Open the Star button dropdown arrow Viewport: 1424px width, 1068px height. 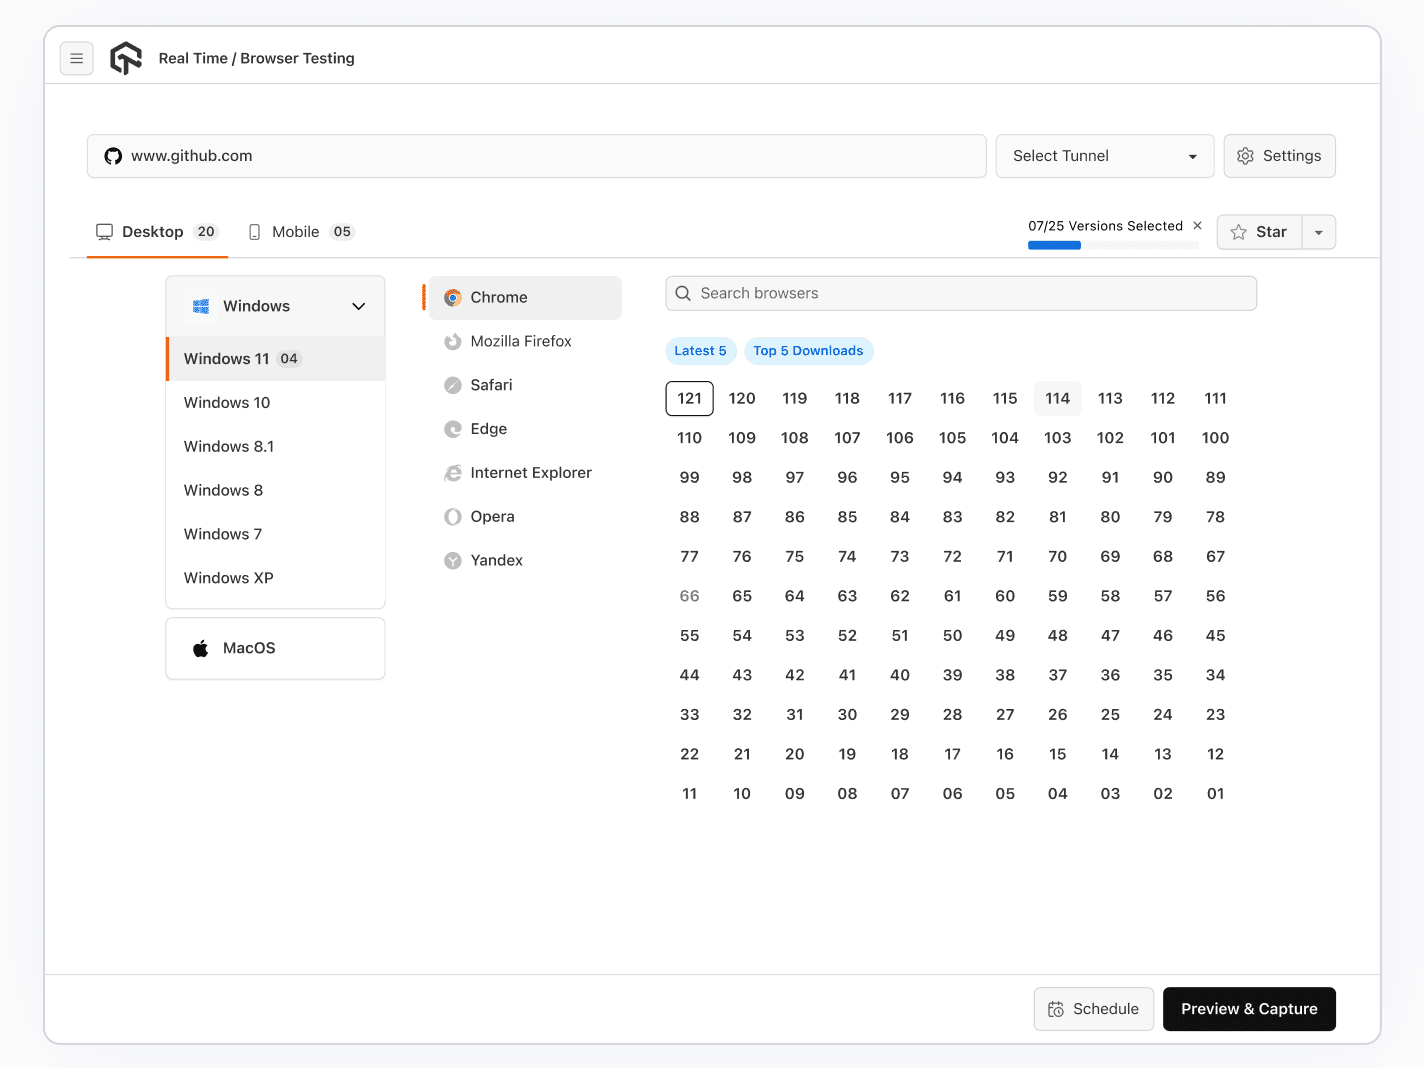[1318, 231]
